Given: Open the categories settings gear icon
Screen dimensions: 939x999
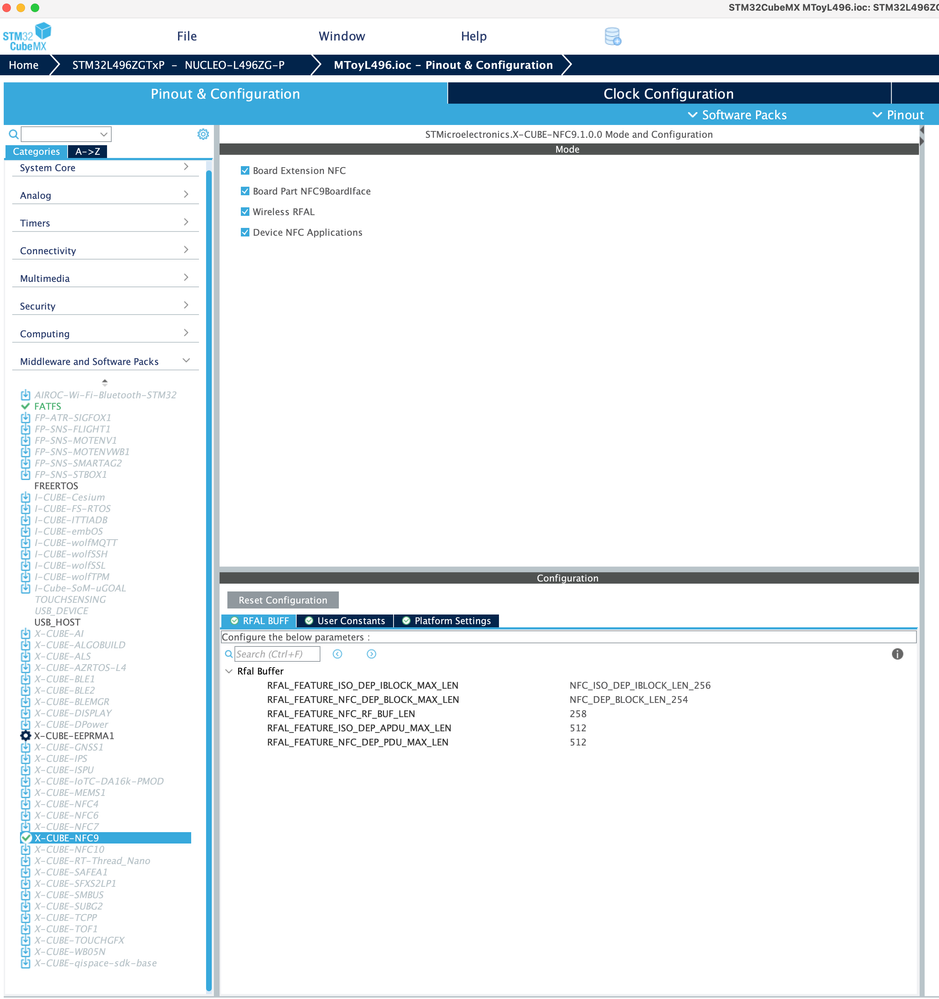Looking at the screenshot, I should tap(203, 134).
